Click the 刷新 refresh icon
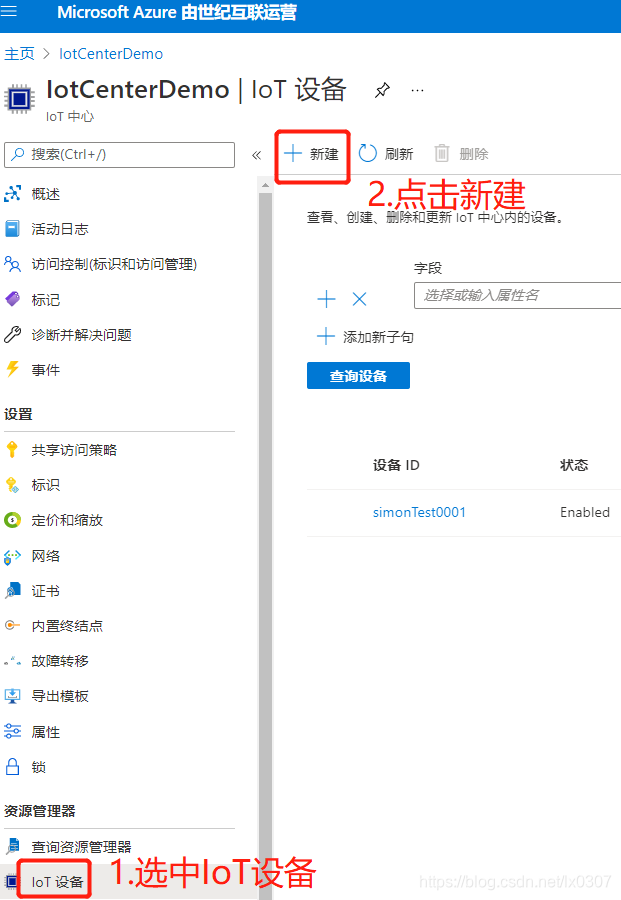Screen dimensions: 621x900 367,153
